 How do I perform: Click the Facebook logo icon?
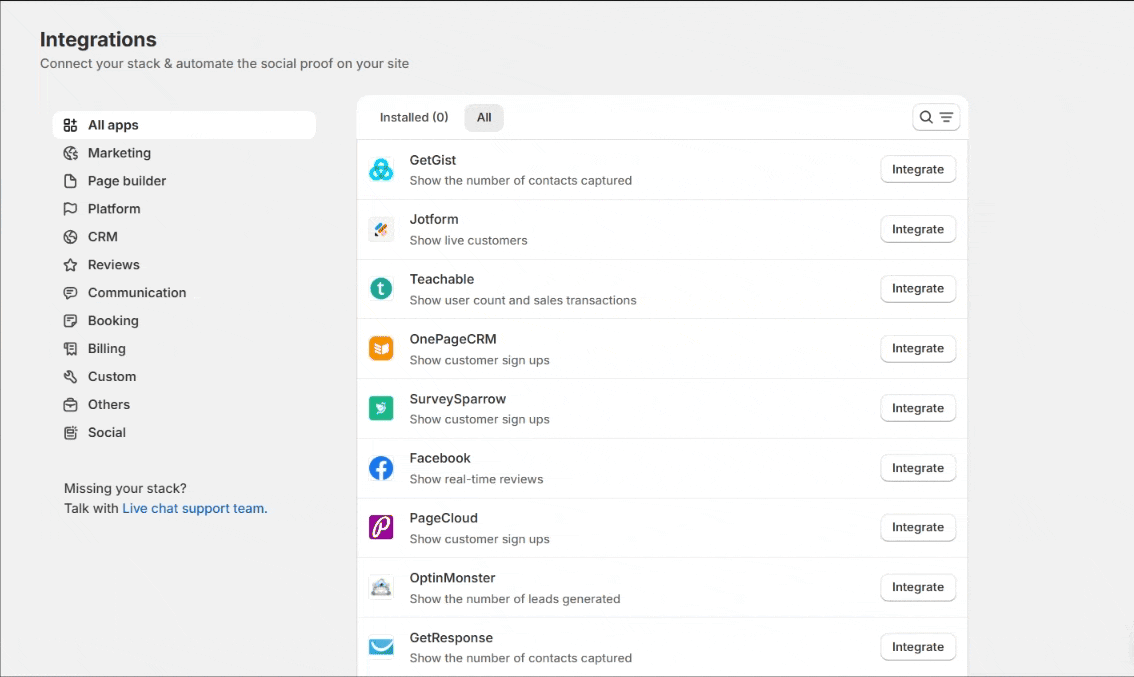point(381,468)
